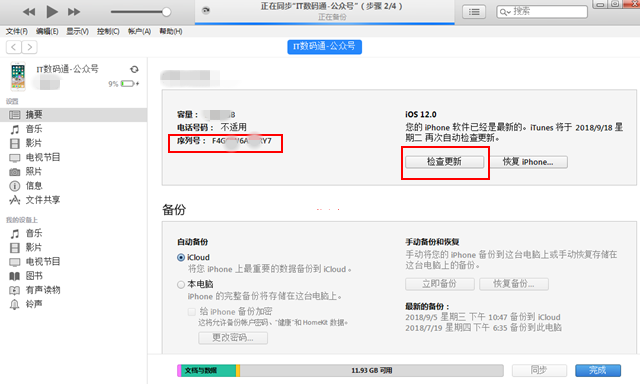Click the iOS 12.0 version text
Image resolution: width=640 pixels, height=384 pixels.
pyautogui.click(x=421, y=115)
